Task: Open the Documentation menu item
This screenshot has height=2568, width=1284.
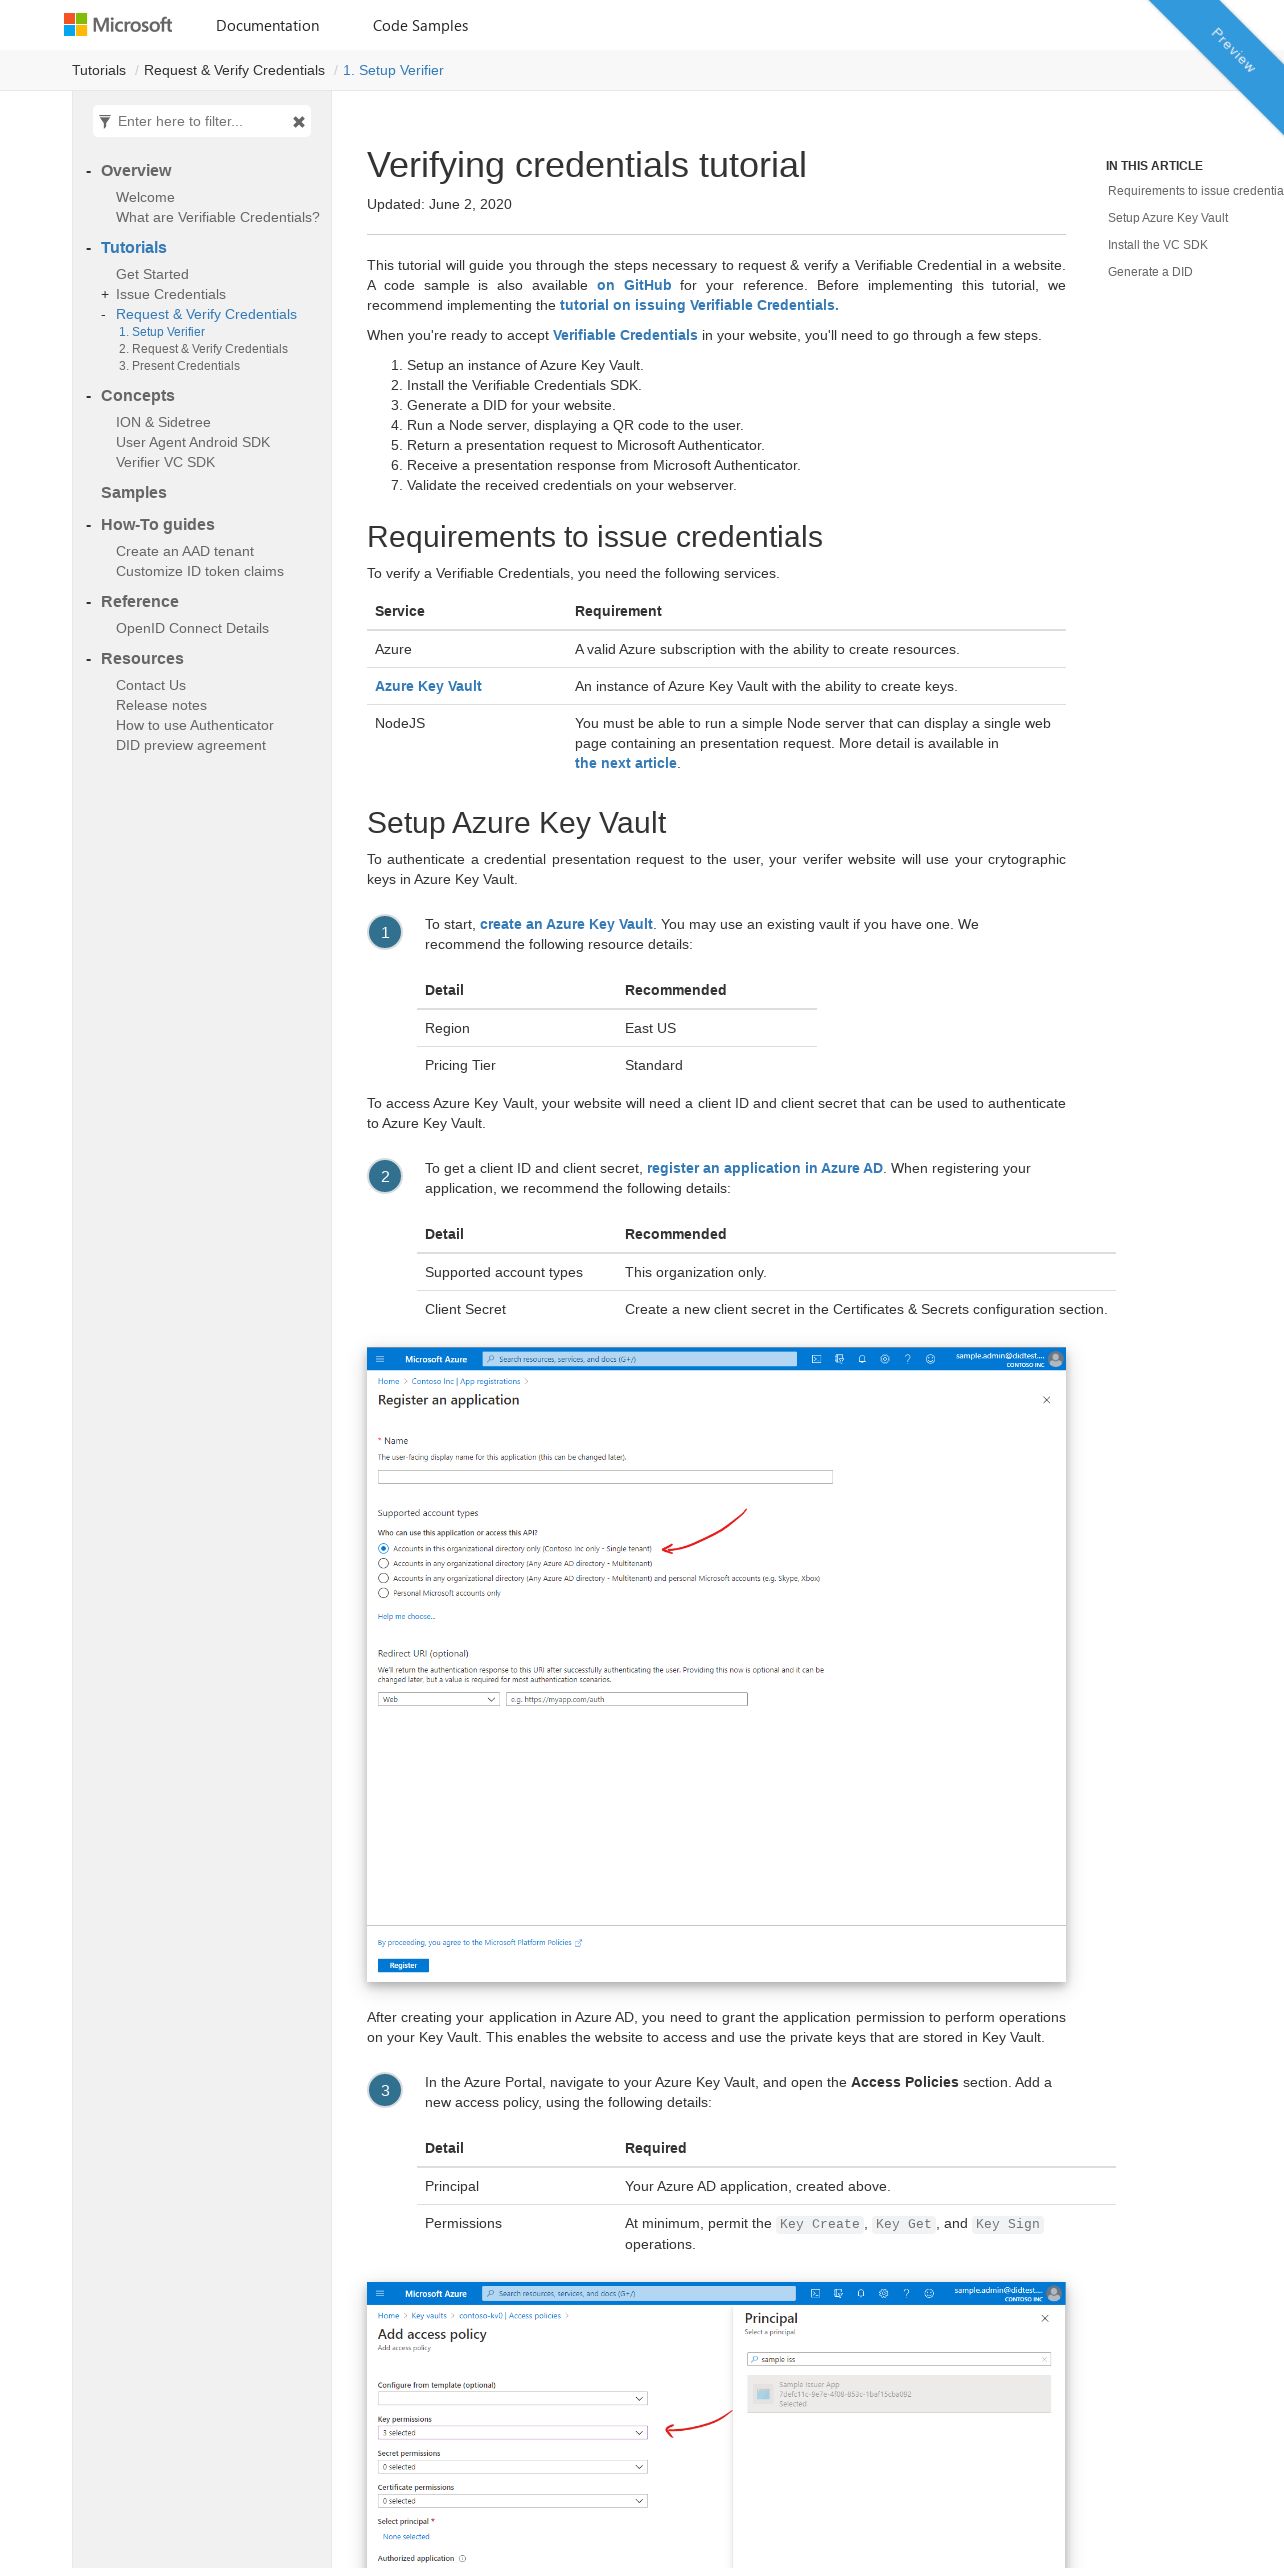Action: tap(267, 26)
